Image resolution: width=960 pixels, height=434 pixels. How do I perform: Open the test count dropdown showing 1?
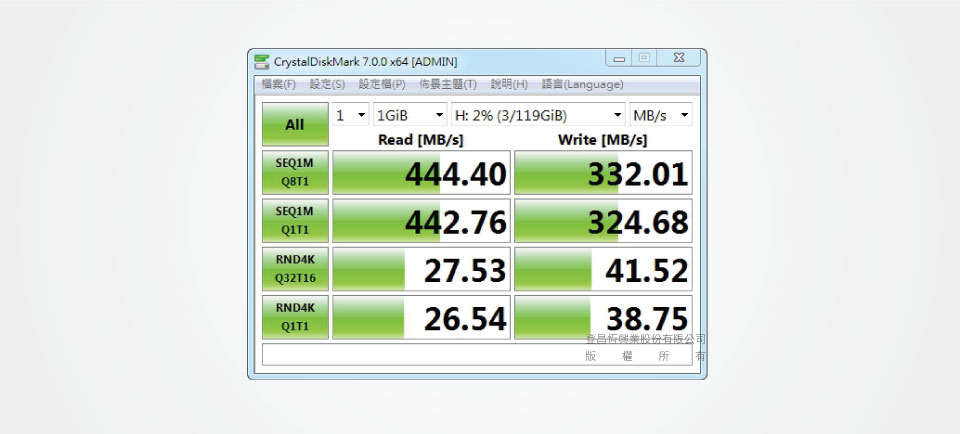(x=351, y=114)
